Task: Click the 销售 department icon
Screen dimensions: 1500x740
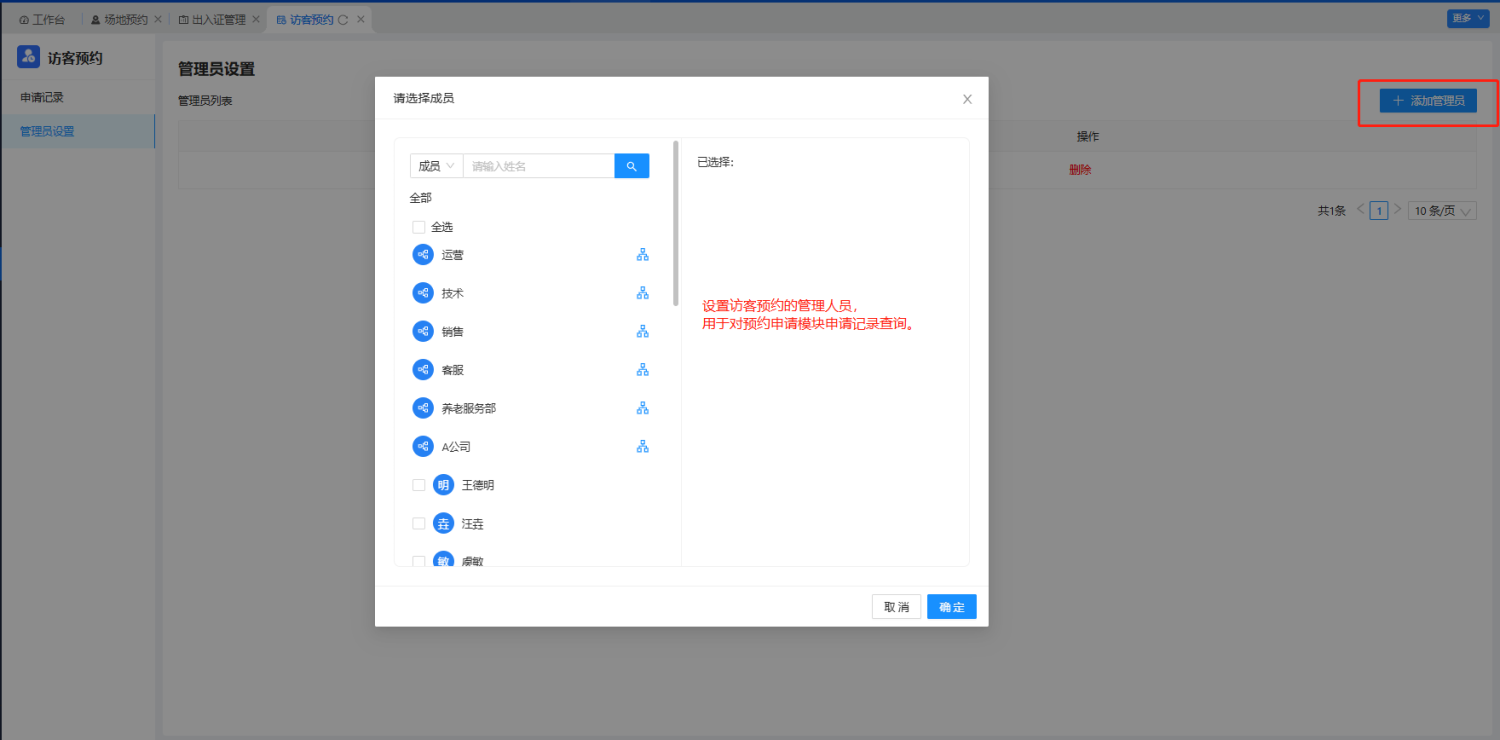Action: tap(423, 331)
